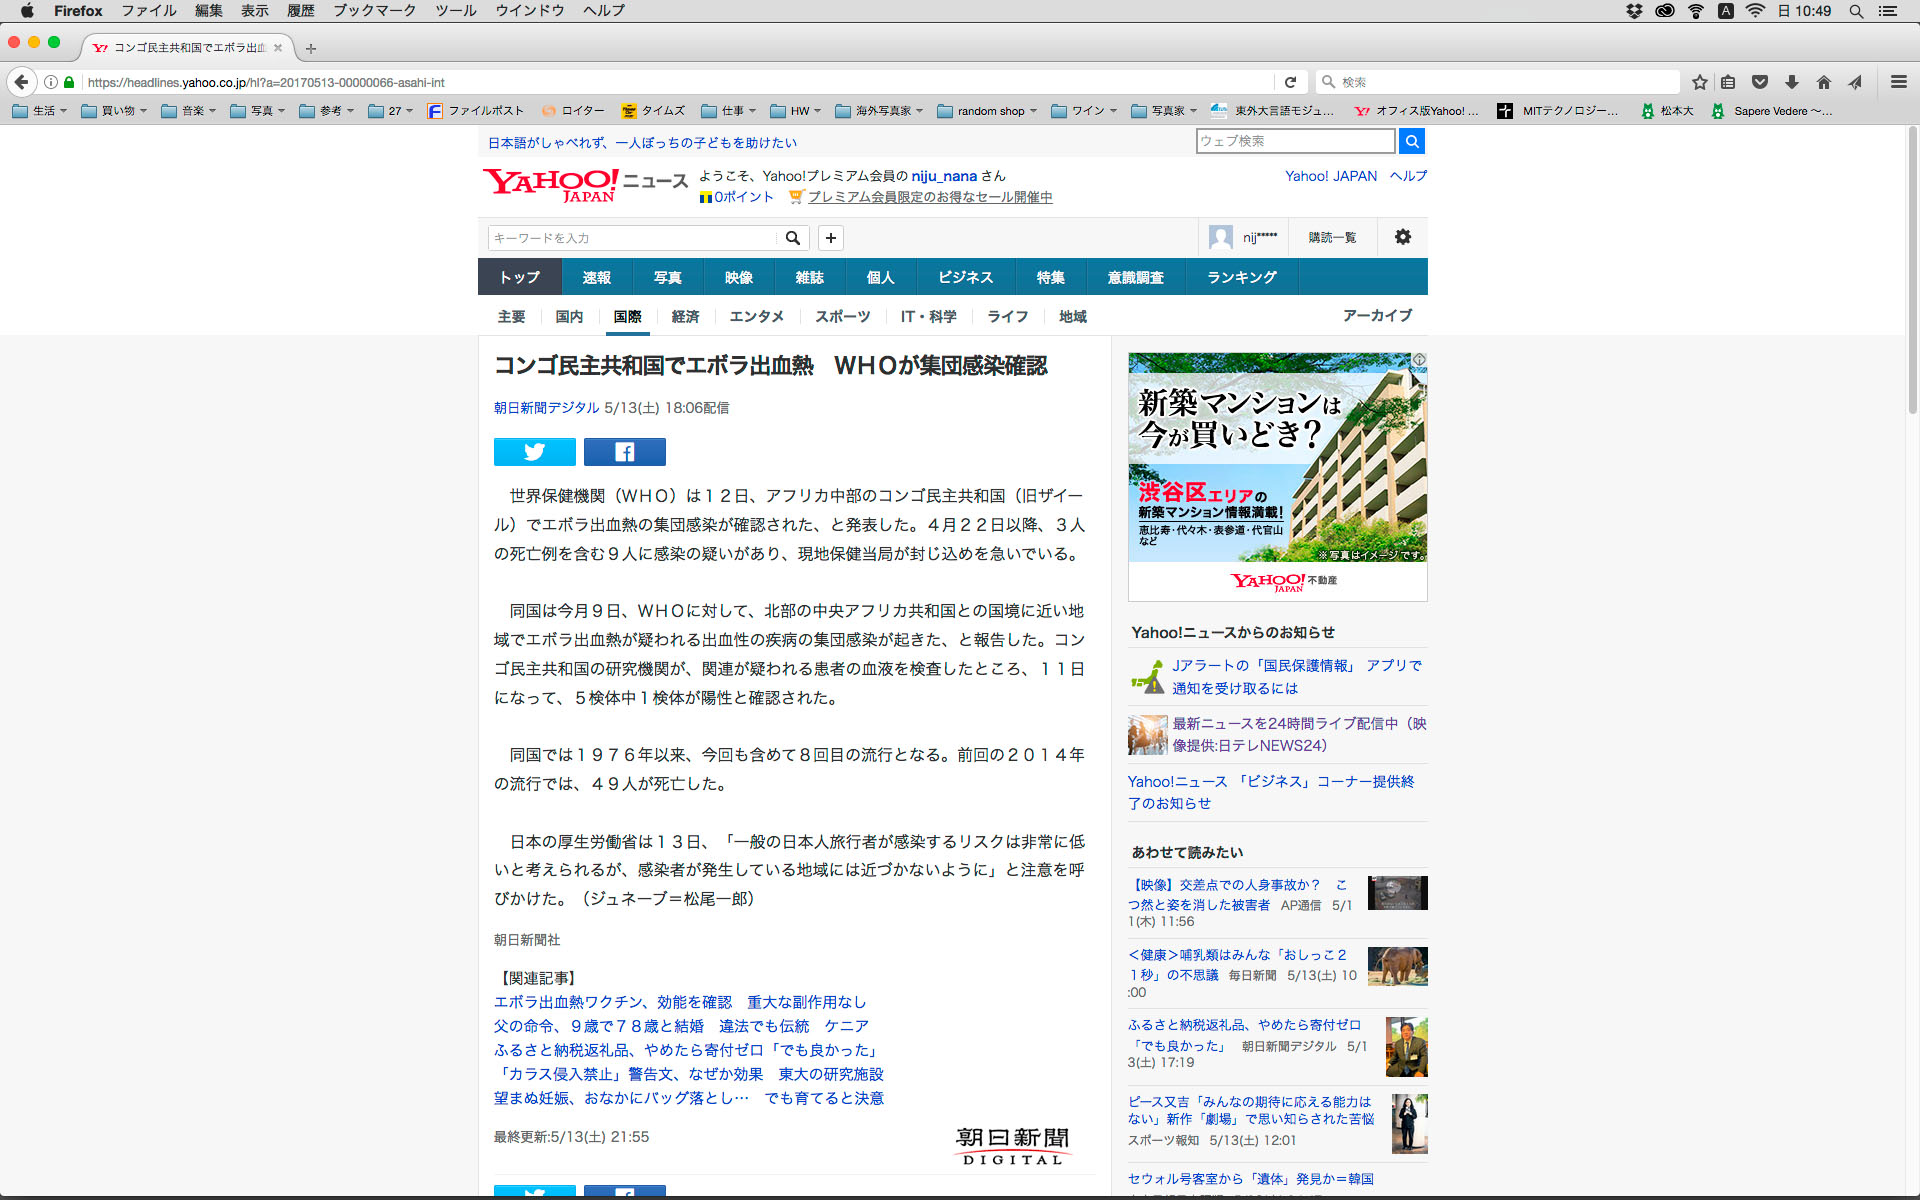
Task: Reload the page with the refresh icon
Action: [x=1290, y=82]
